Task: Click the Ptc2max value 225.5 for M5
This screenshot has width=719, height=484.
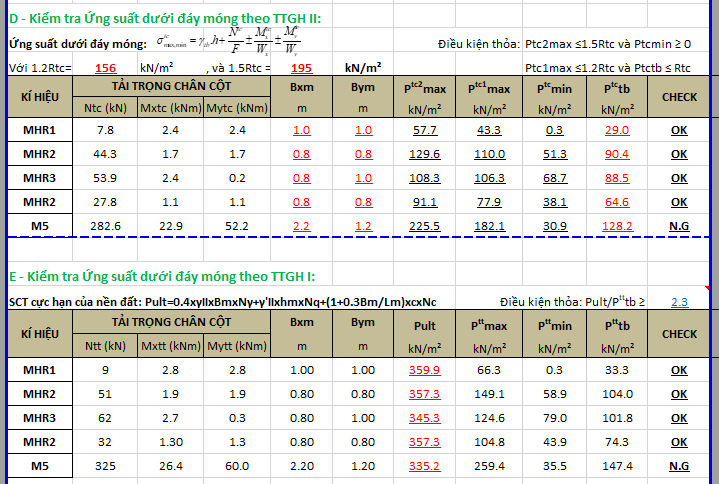Action: pos(425,226)
